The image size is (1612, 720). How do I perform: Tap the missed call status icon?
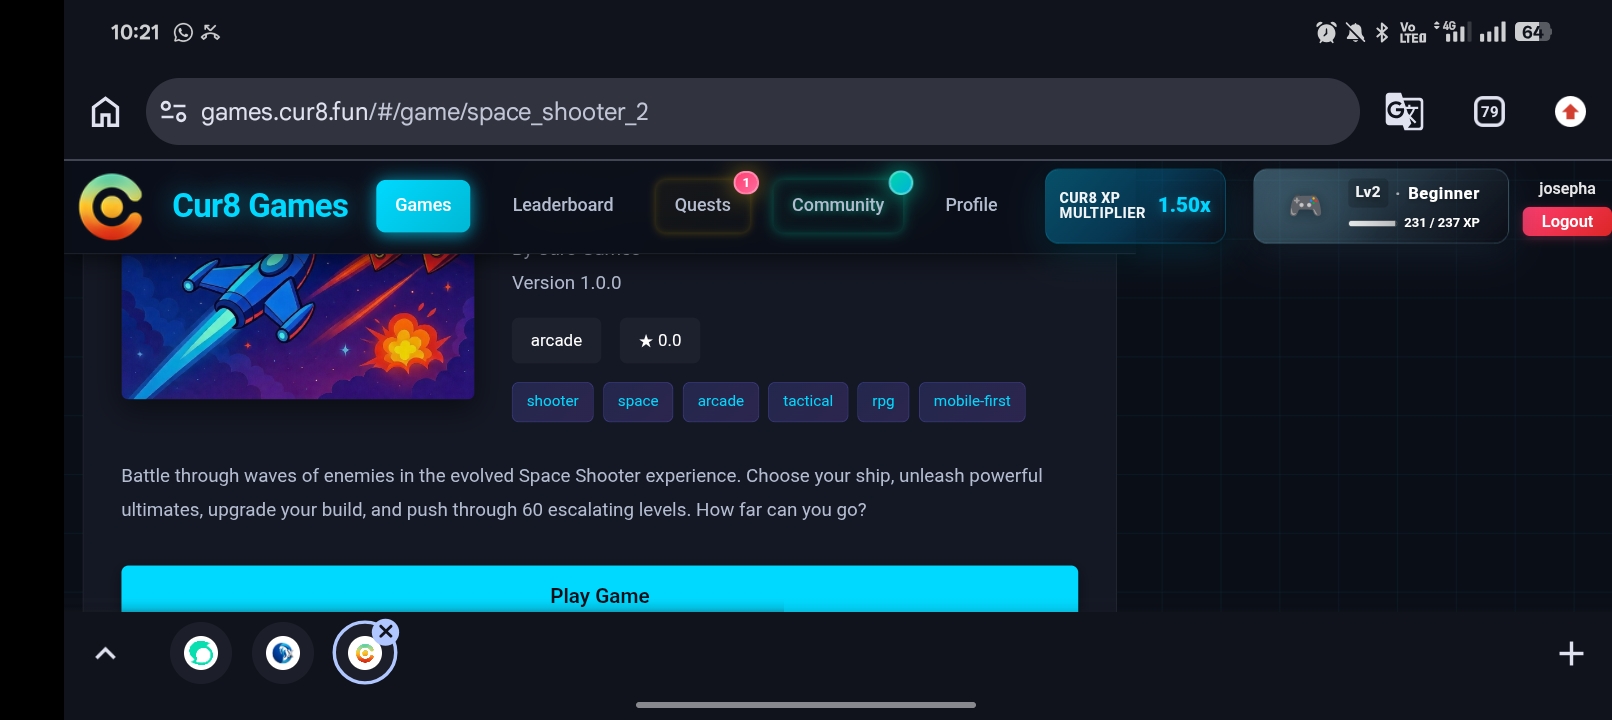click(210, 33)
